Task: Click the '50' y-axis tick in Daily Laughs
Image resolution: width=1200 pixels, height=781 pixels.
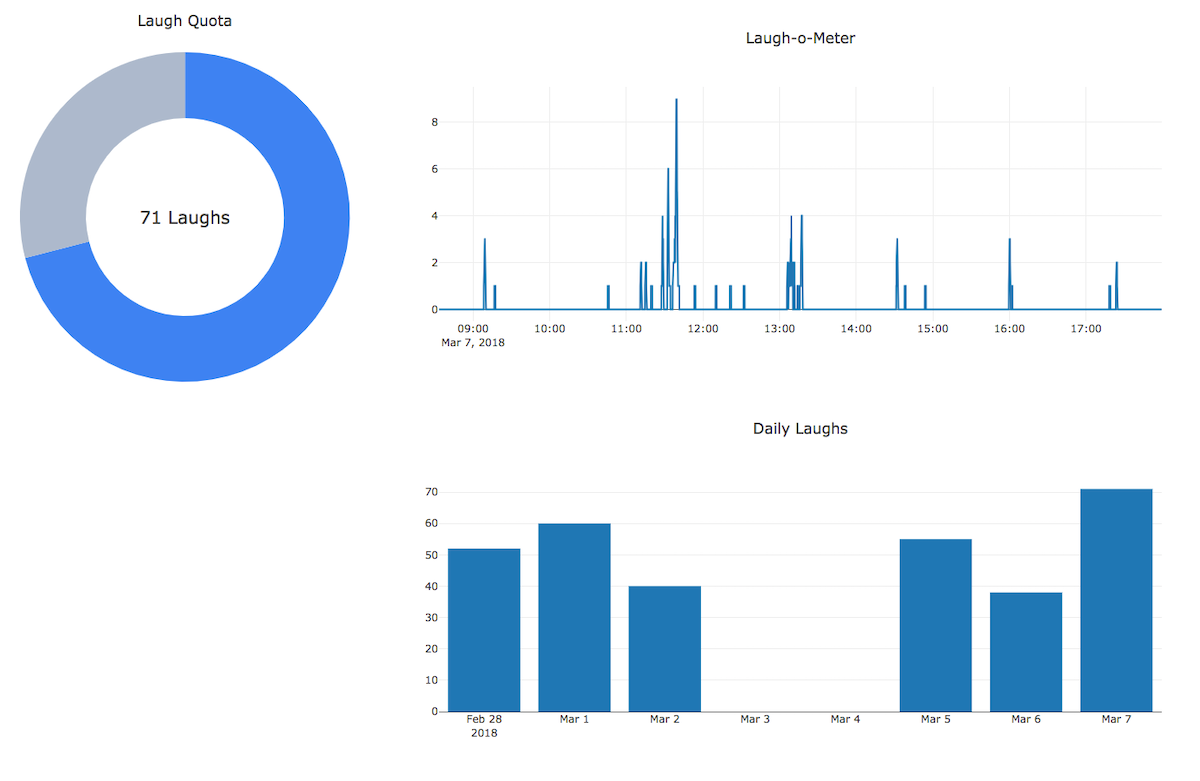Action: (432, 555)
